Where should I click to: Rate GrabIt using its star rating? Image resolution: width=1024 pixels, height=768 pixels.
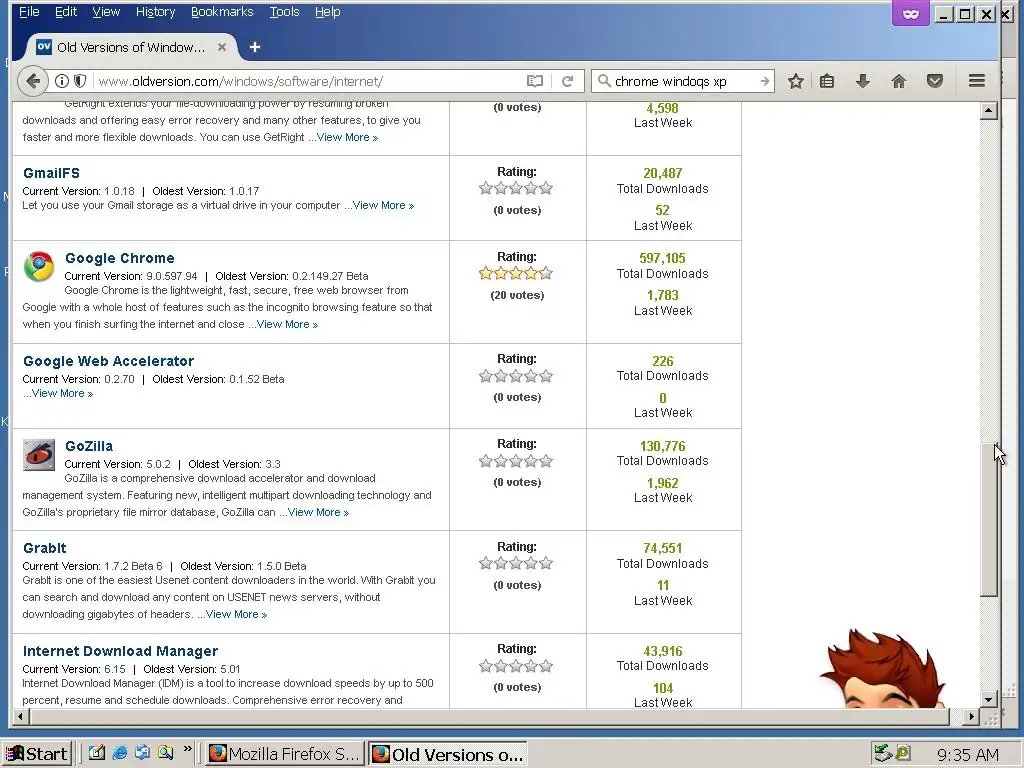[x=516, y=563]
